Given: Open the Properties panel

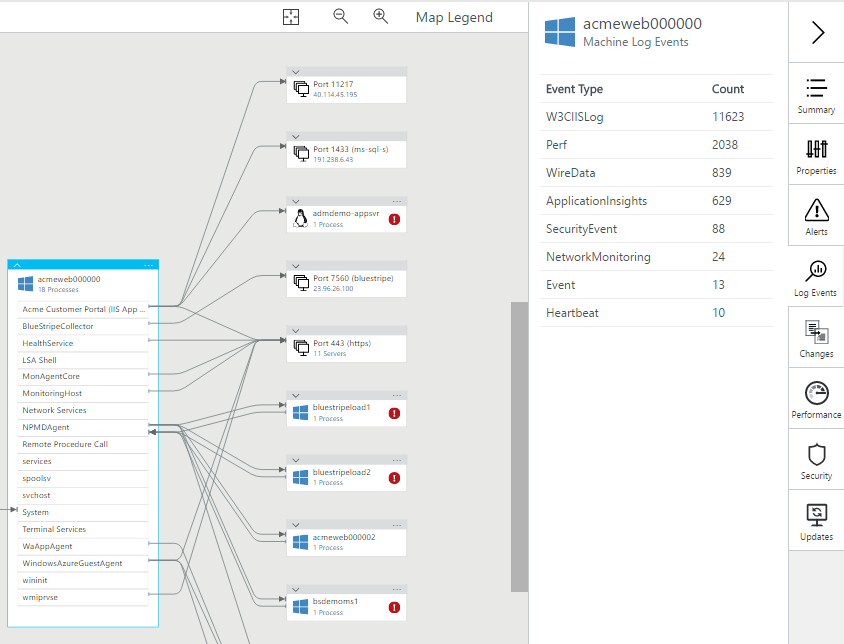Looking at the screenshot, I should tap(816, 156).
